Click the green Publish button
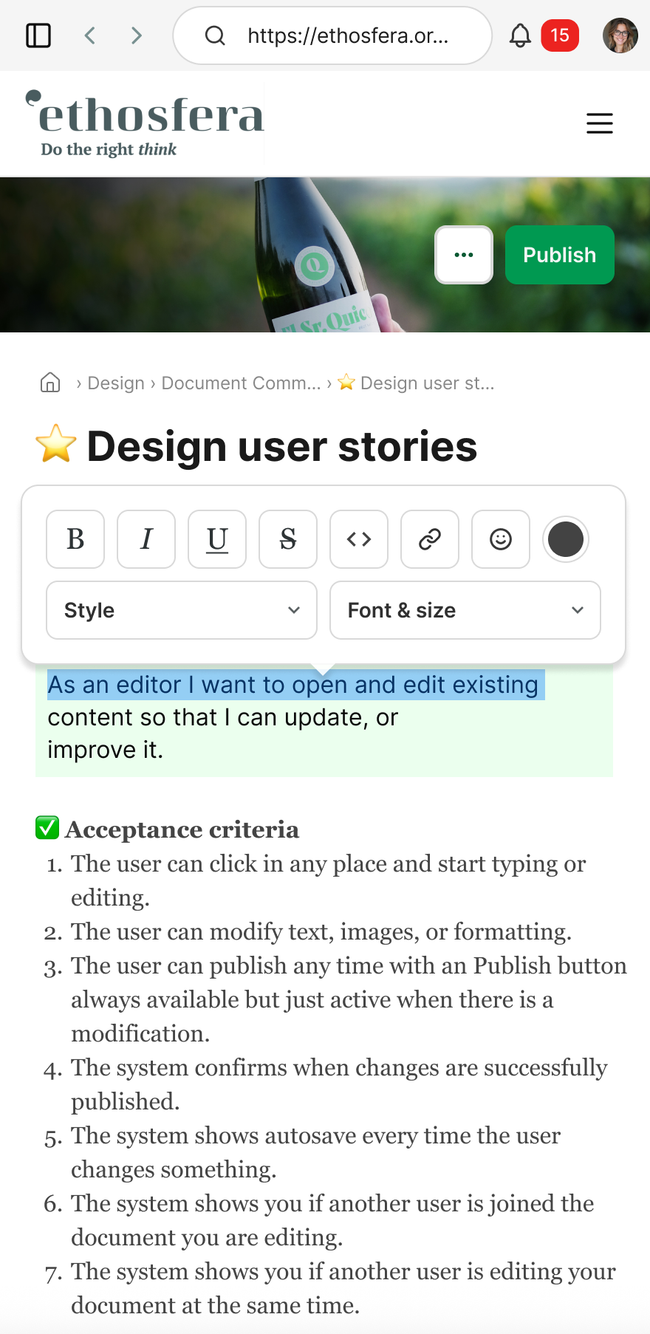The image size is (650, 1334). 559,255
